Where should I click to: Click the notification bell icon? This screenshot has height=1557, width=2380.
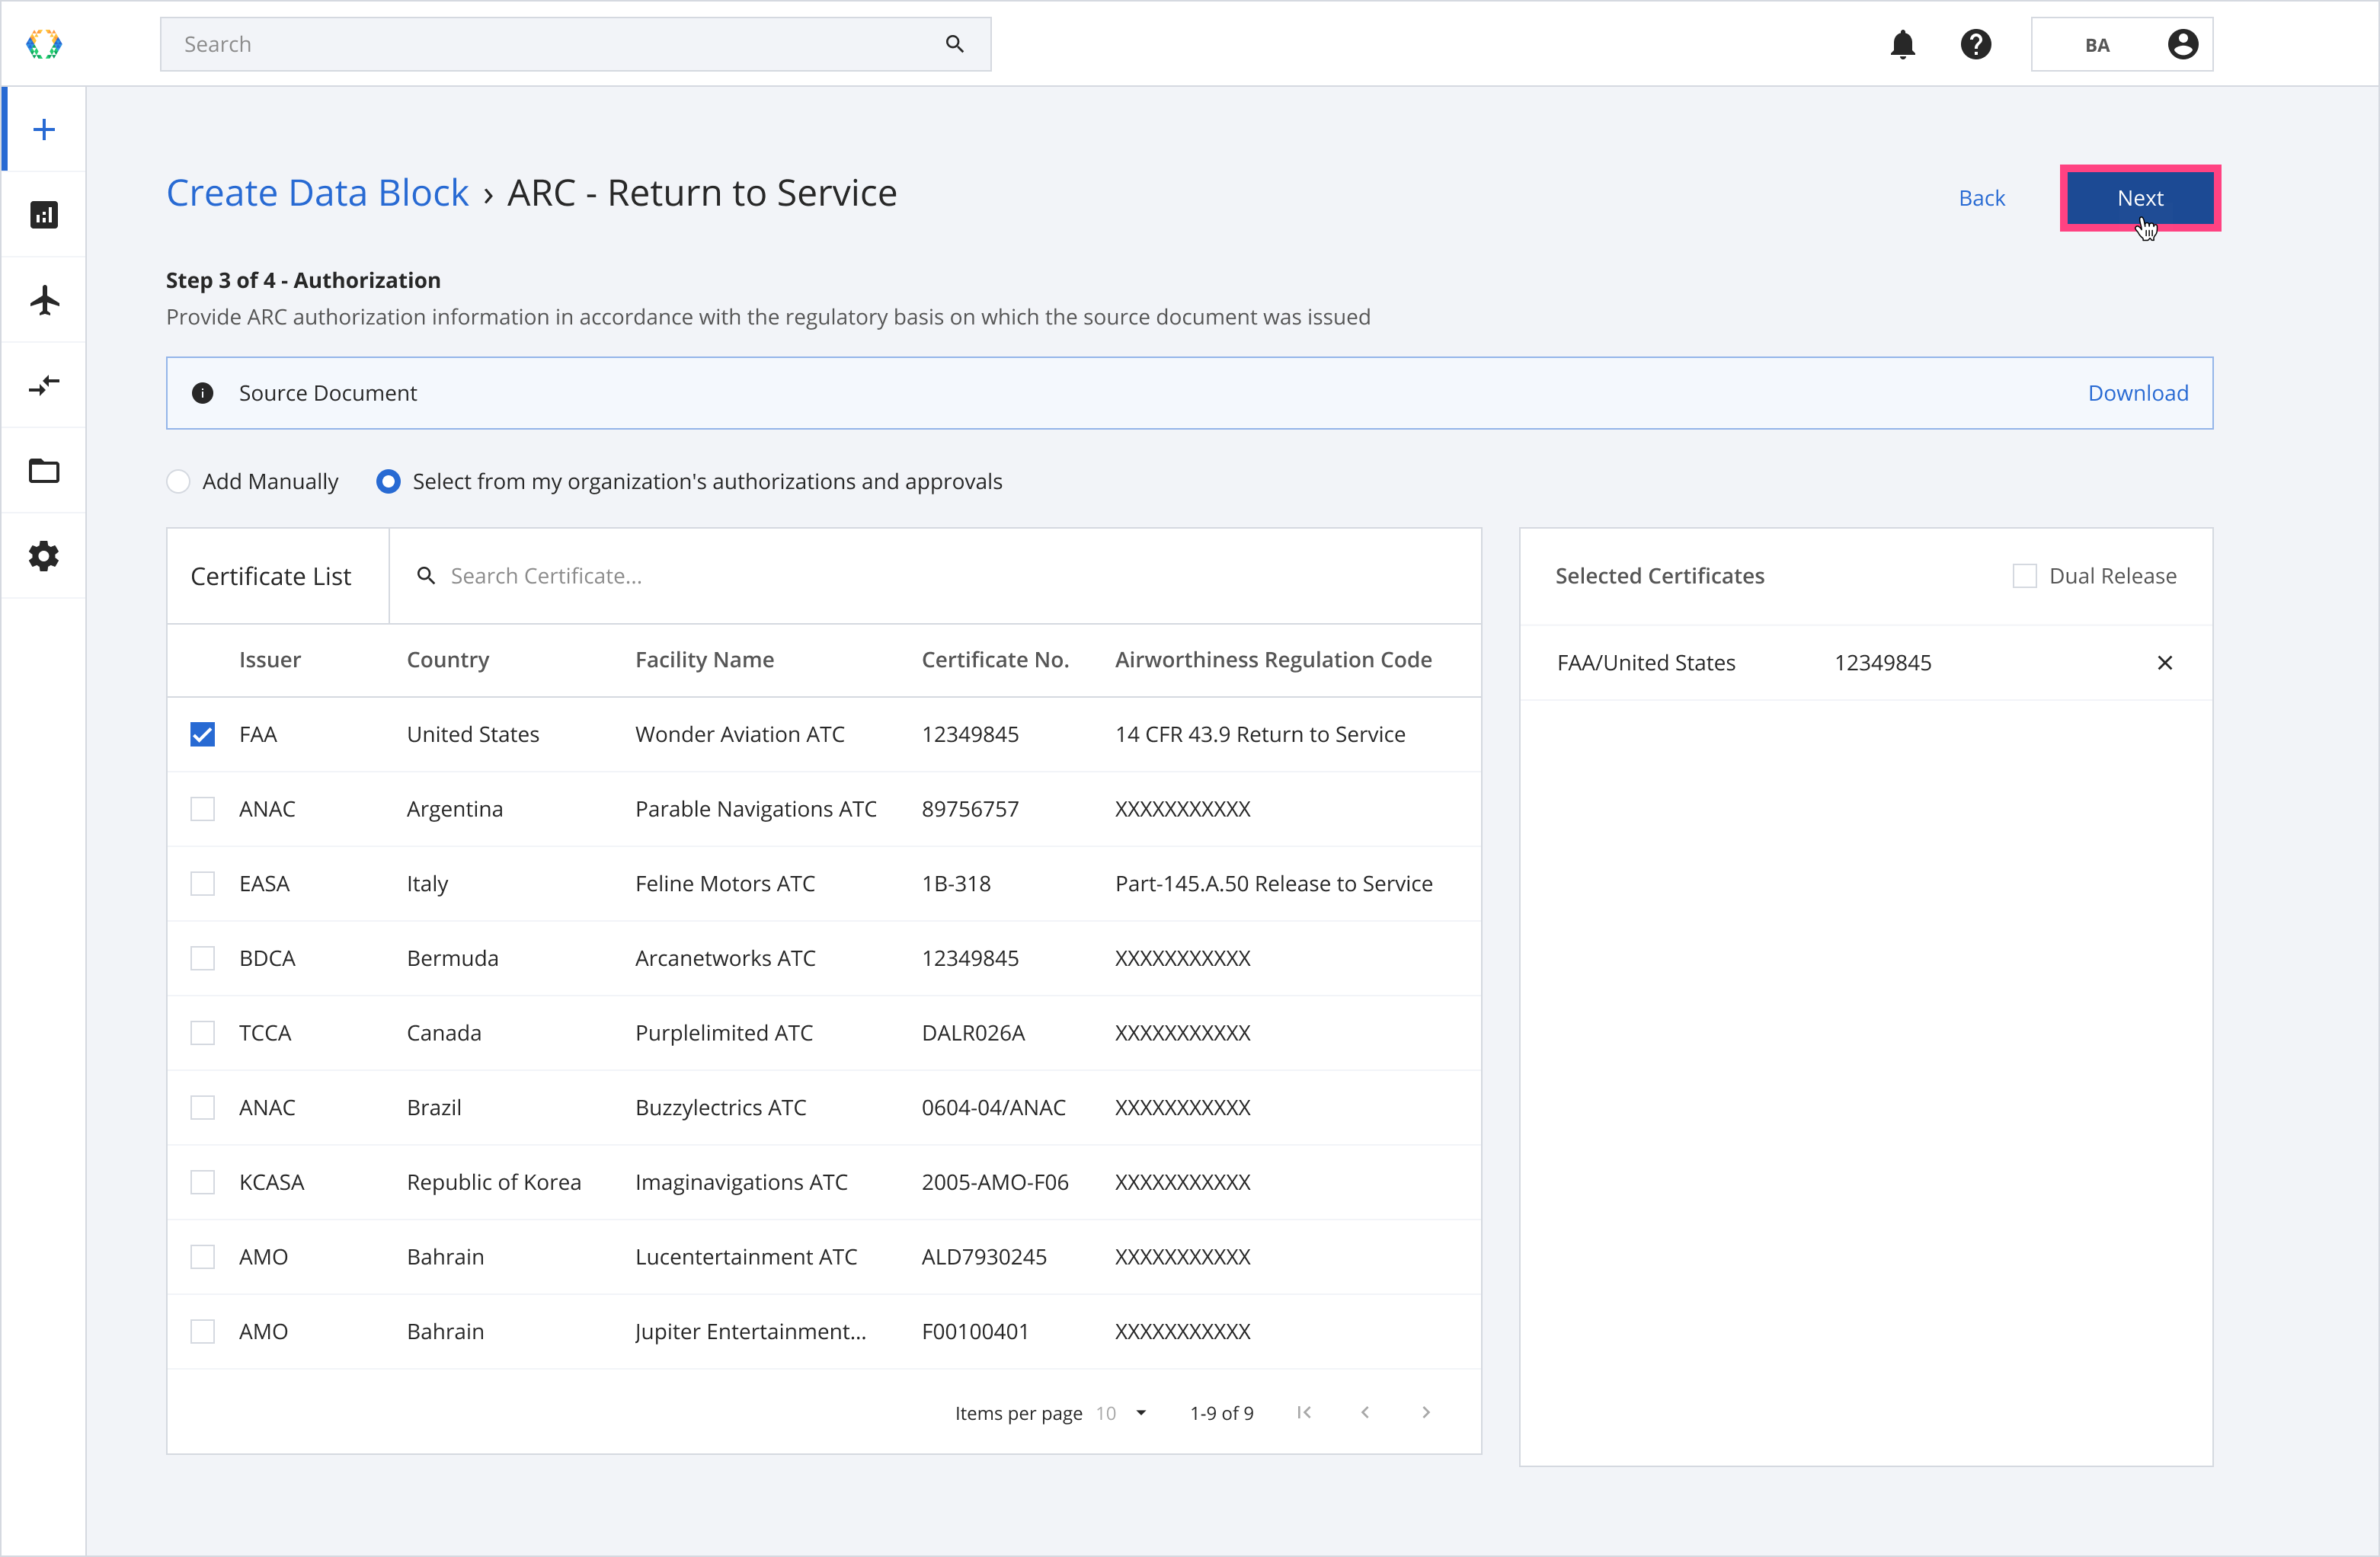(x=1902, y=43)
